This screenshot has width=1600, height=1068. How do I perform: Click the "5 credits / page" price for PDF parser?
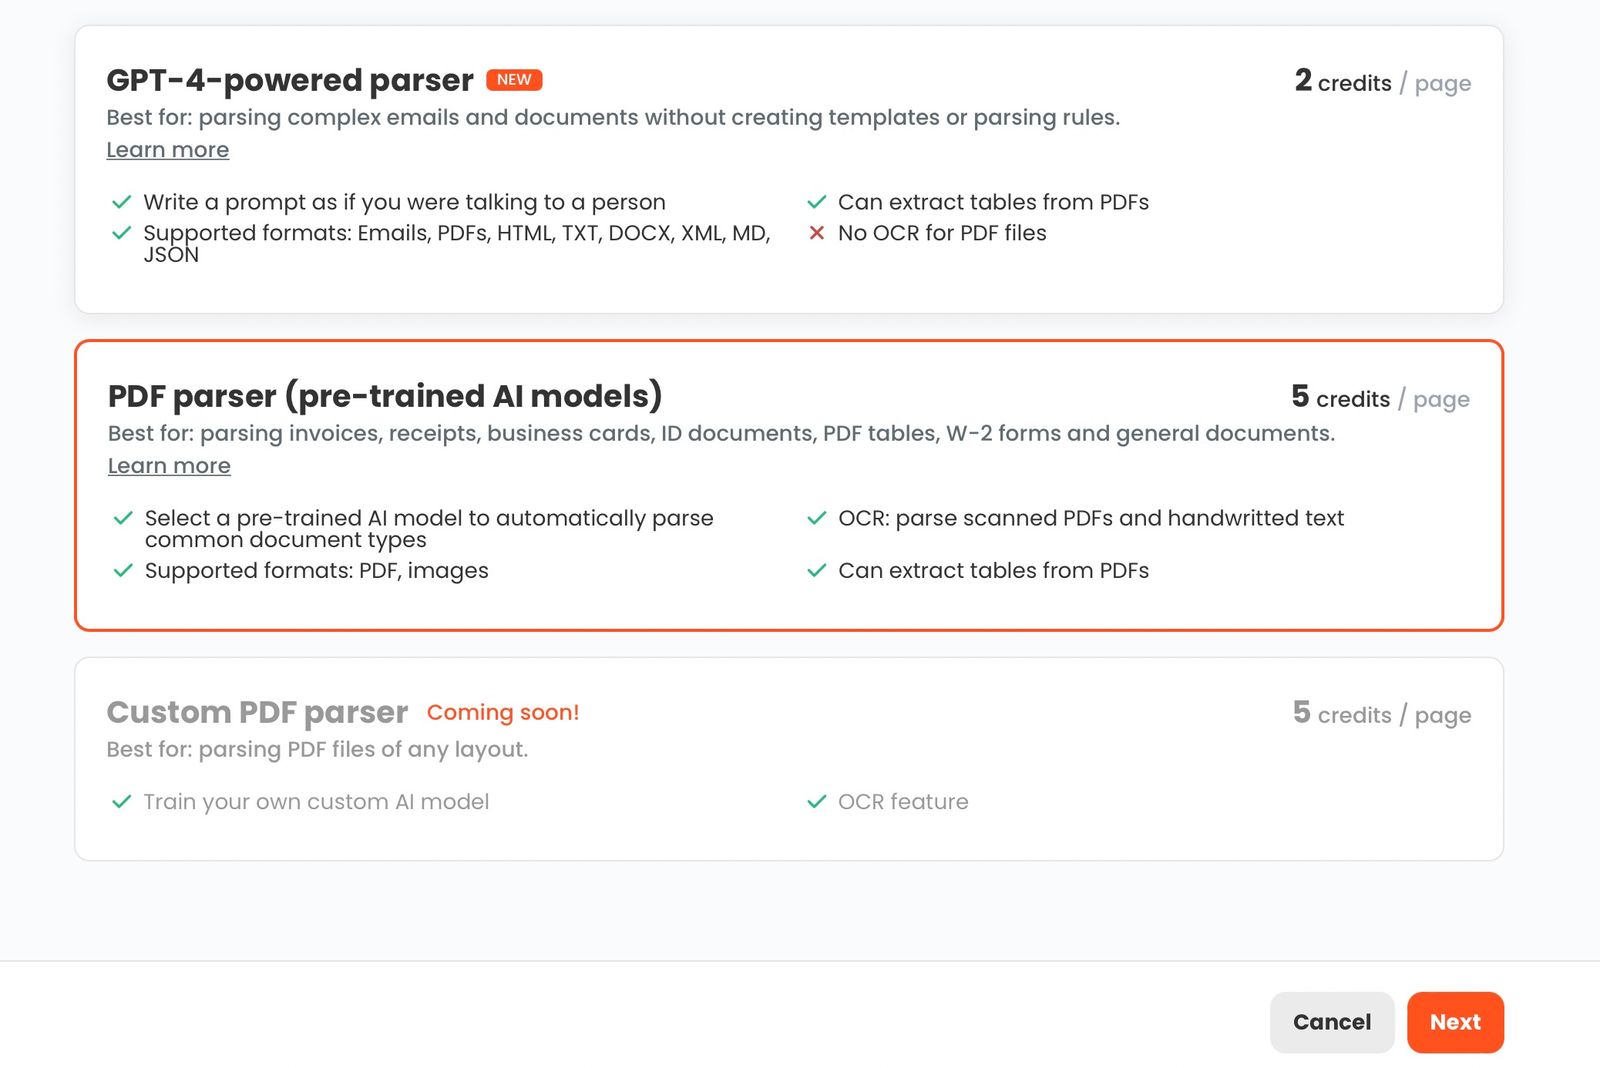(1379, 398)
